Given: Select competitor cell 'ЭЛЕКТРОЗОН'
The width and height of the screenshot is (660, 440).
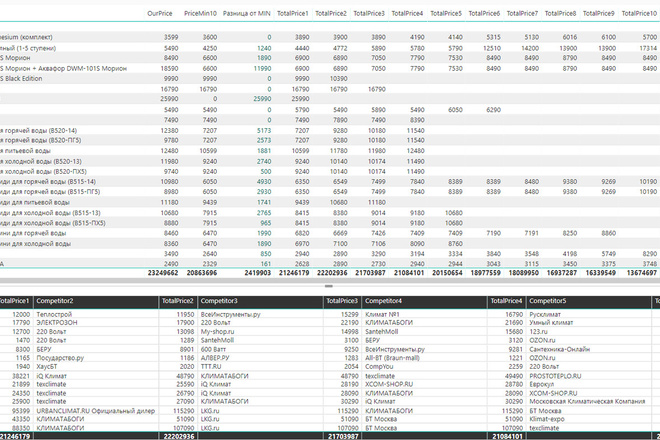Looking at the screenshot, I should point(57,323).
